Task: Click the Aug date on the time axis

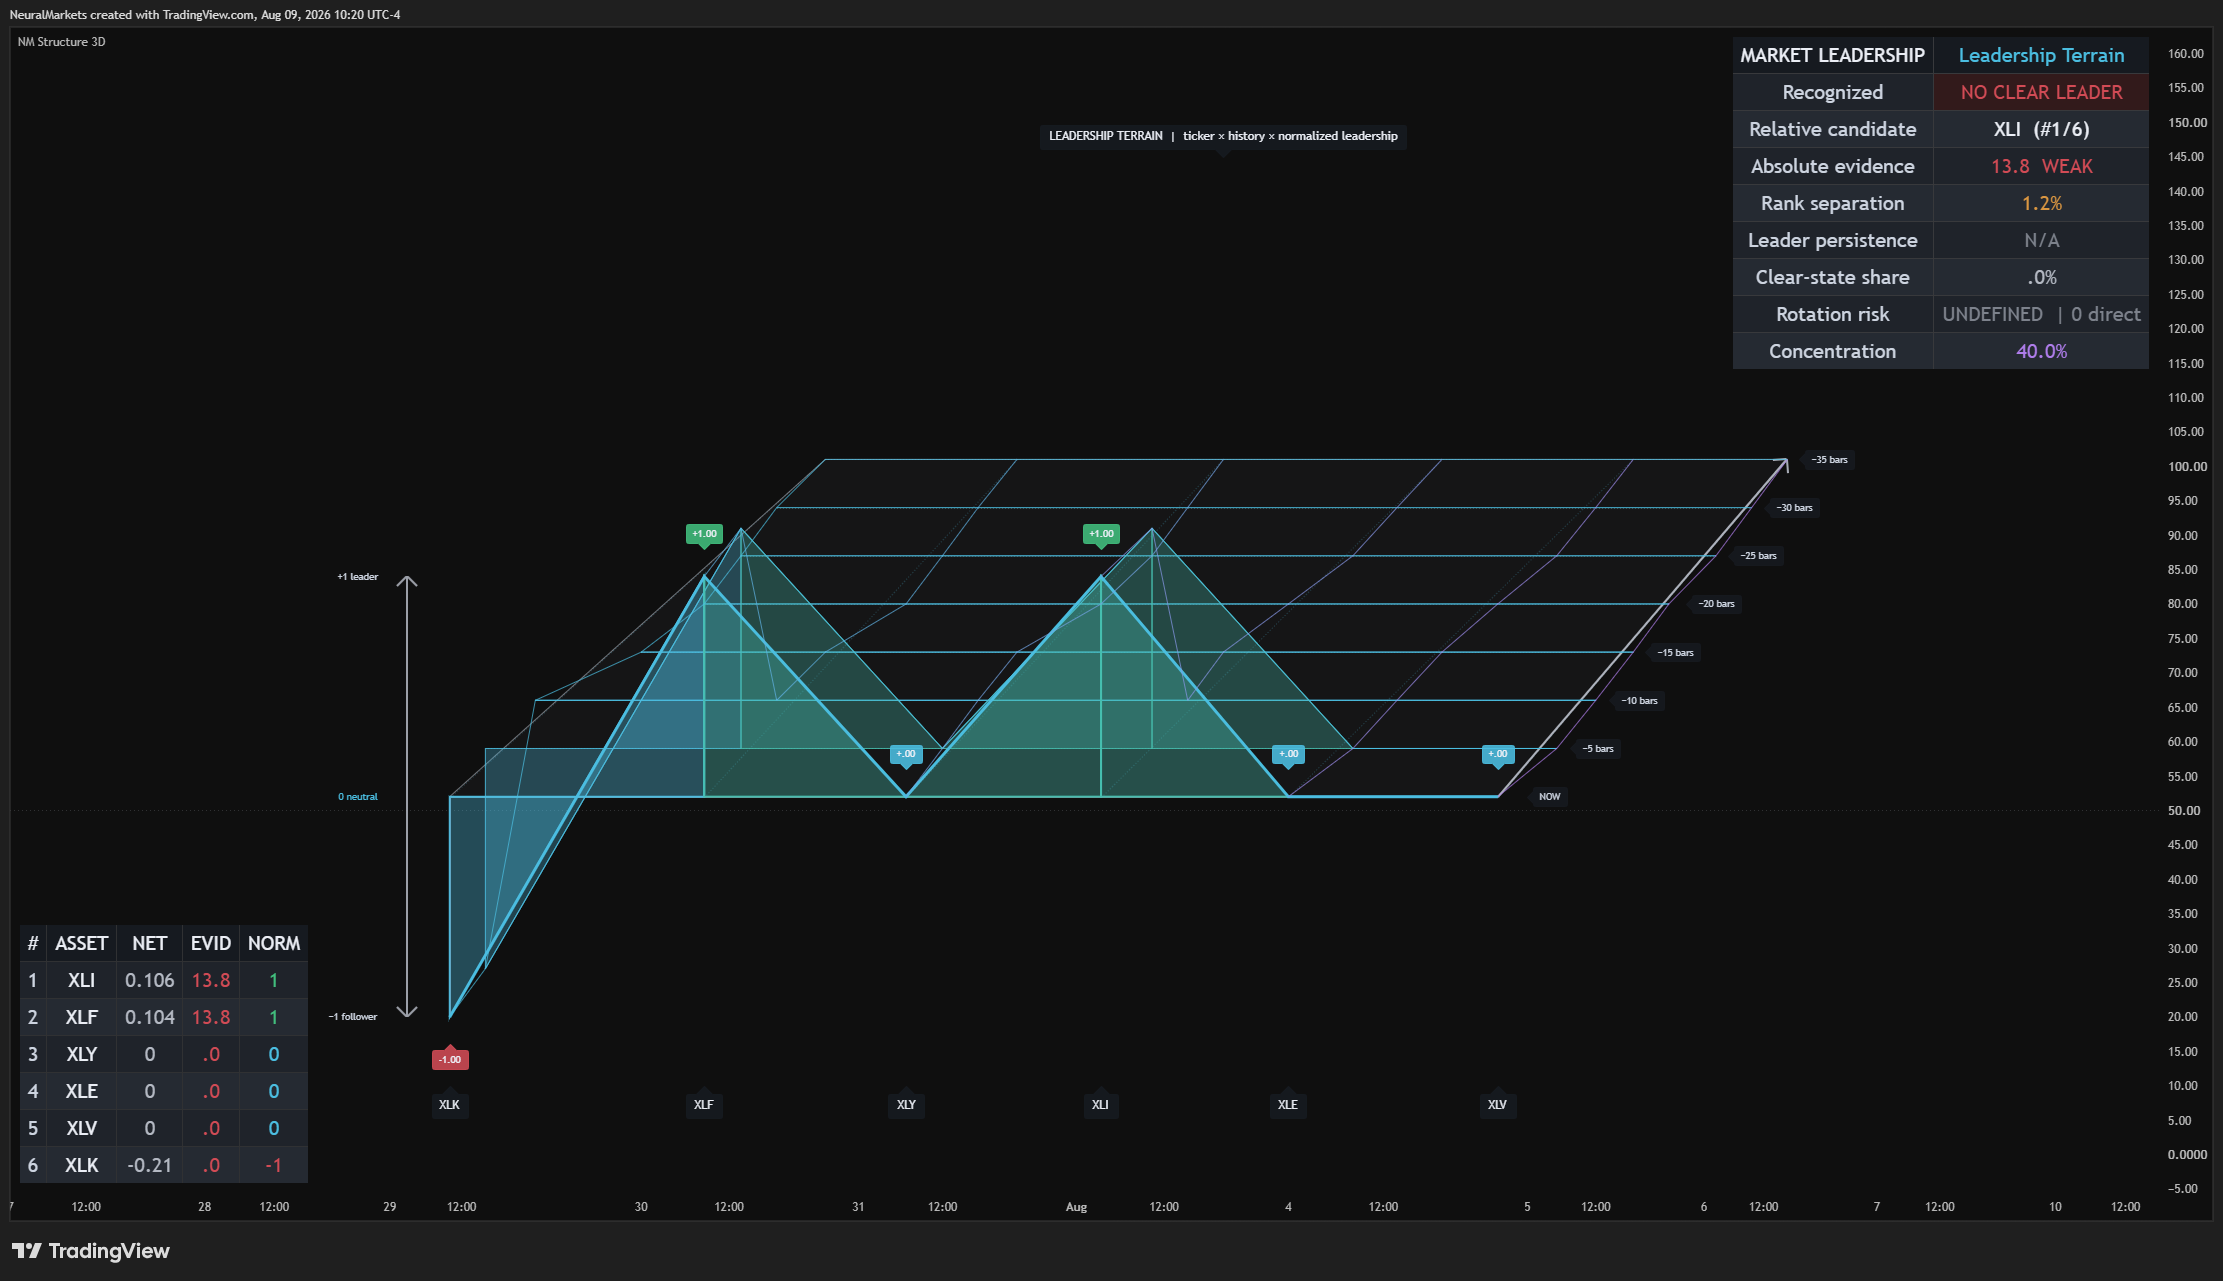Action: (x=1076, y=1207)
